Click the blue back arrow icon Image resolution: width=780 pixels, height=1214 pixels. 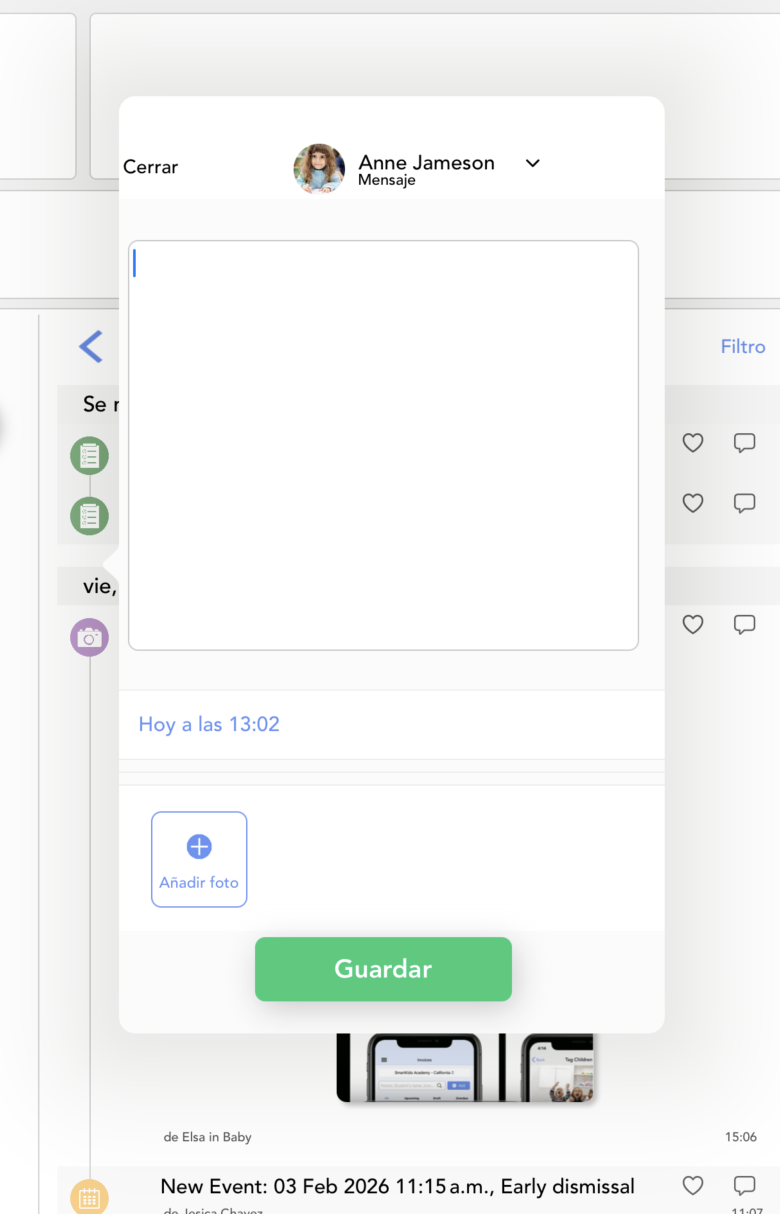[91, 347]
